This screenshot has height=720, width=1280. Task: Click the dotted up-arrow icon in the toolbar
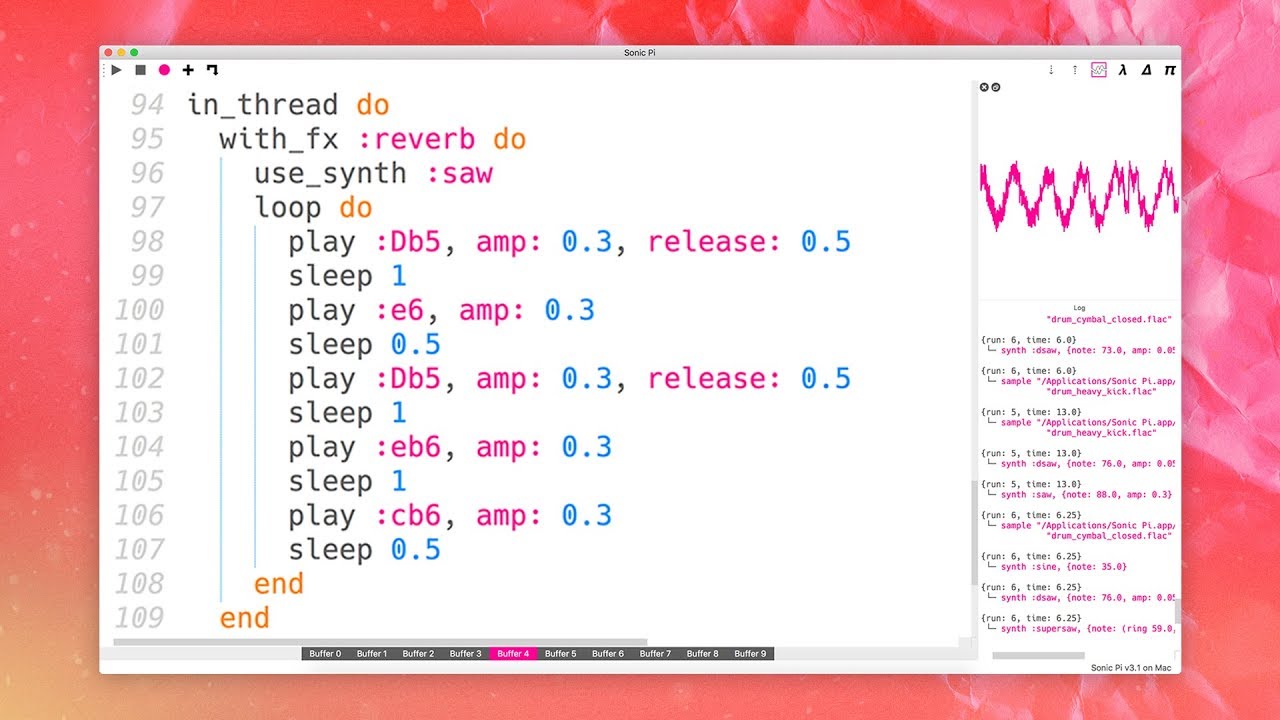pyautogui.click(x=1075, y=70)
